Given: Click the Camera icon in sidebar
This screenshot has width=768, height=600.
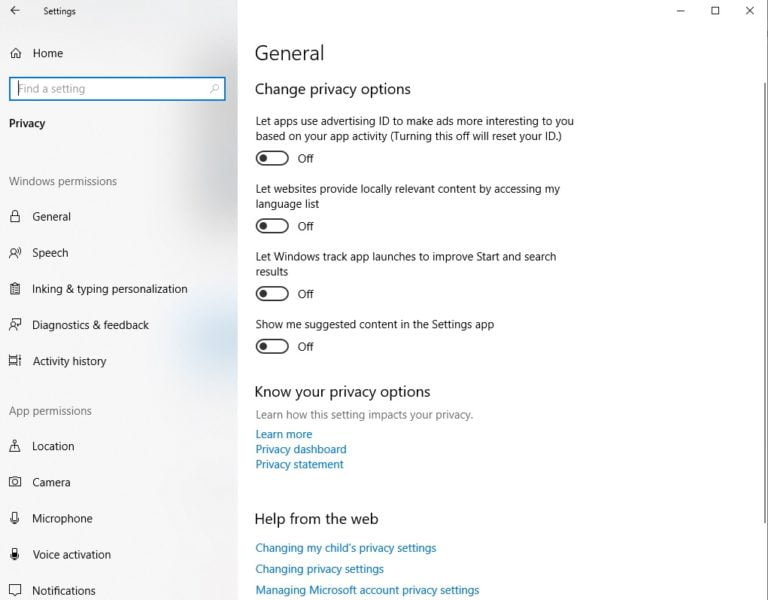Looking at the screenshot, I should [15, 482].
